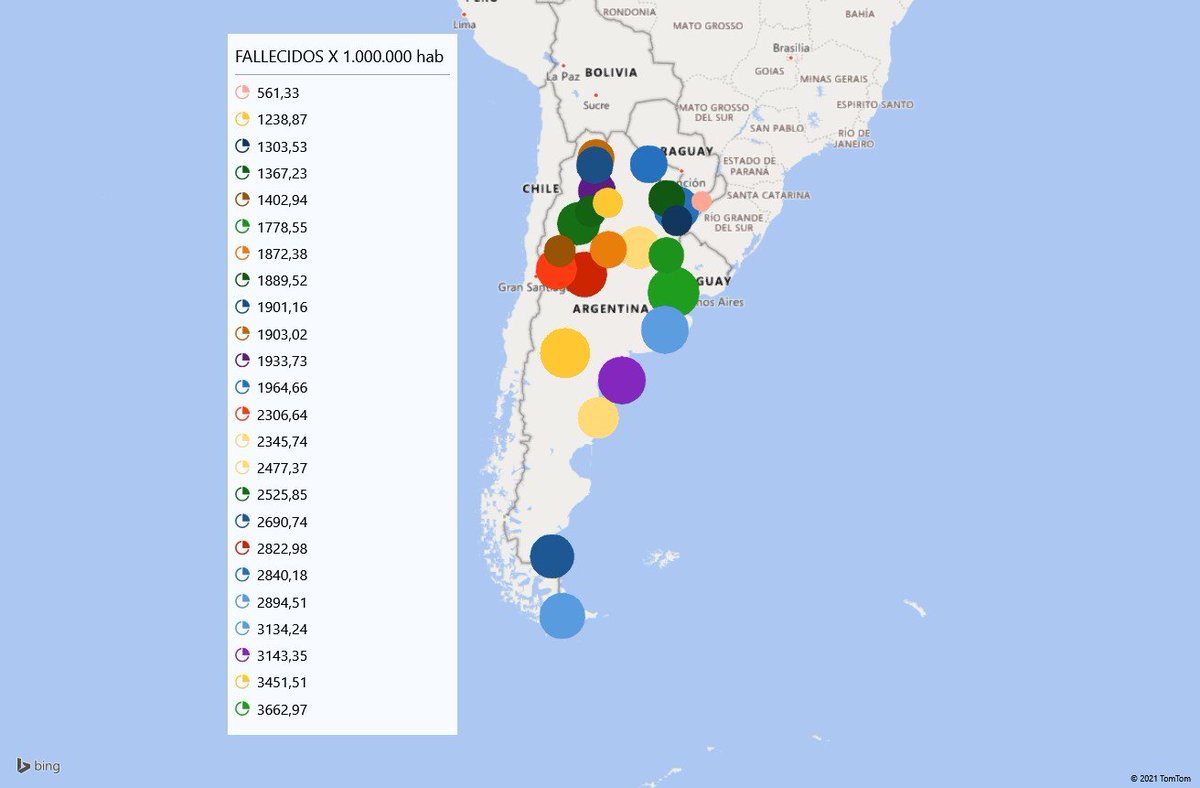Screen dimensions: 1200x788
Task: Click the pale yellow bubble in Patagonia
Action: tap(598, 418)
